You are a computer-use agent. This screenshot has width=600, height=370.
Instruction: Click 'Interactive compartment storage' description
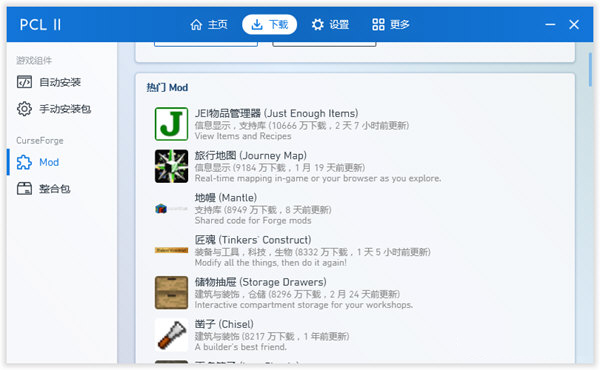(x=304, y=305)
